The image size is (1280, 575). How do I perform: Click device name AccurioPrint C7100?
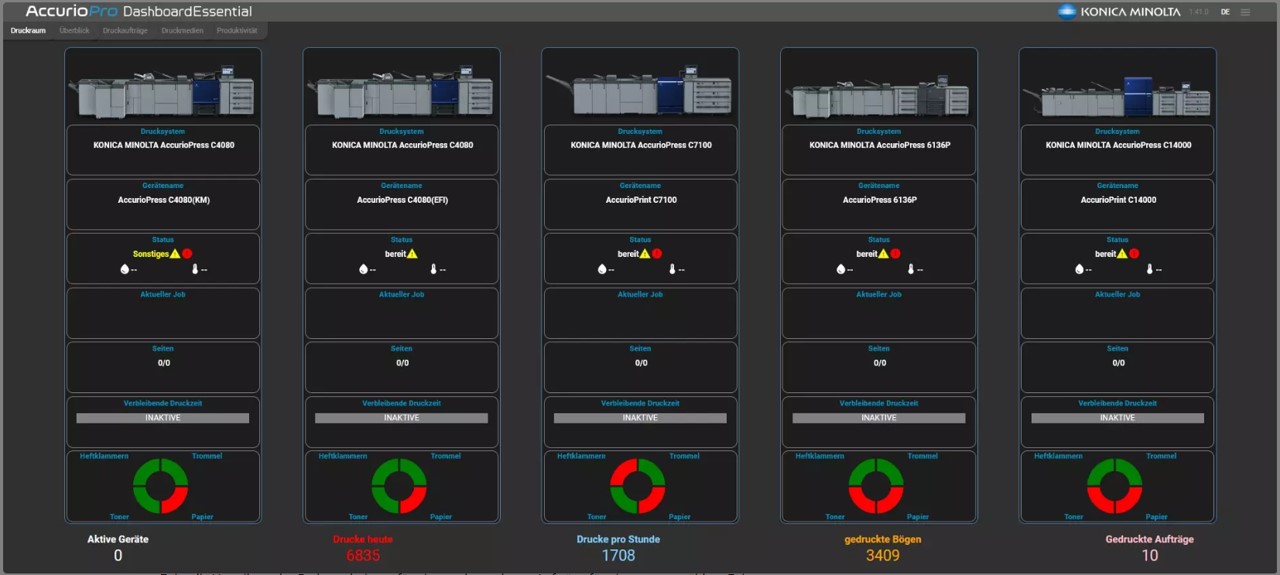click(641, 200)
